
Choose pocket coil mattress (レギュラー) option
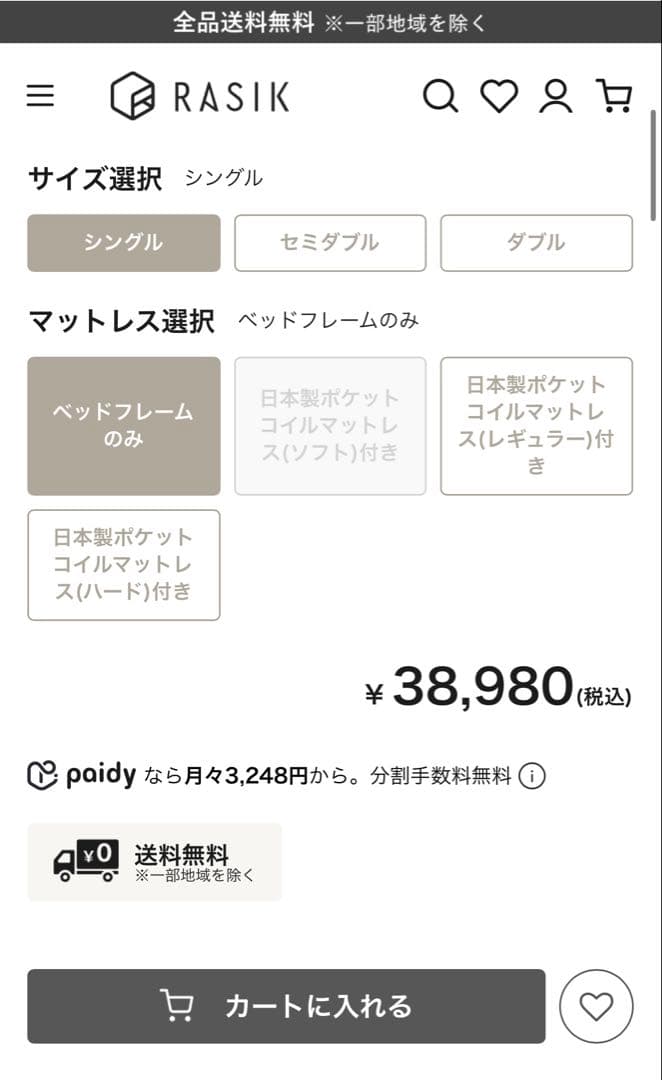(x=536, y=426)
